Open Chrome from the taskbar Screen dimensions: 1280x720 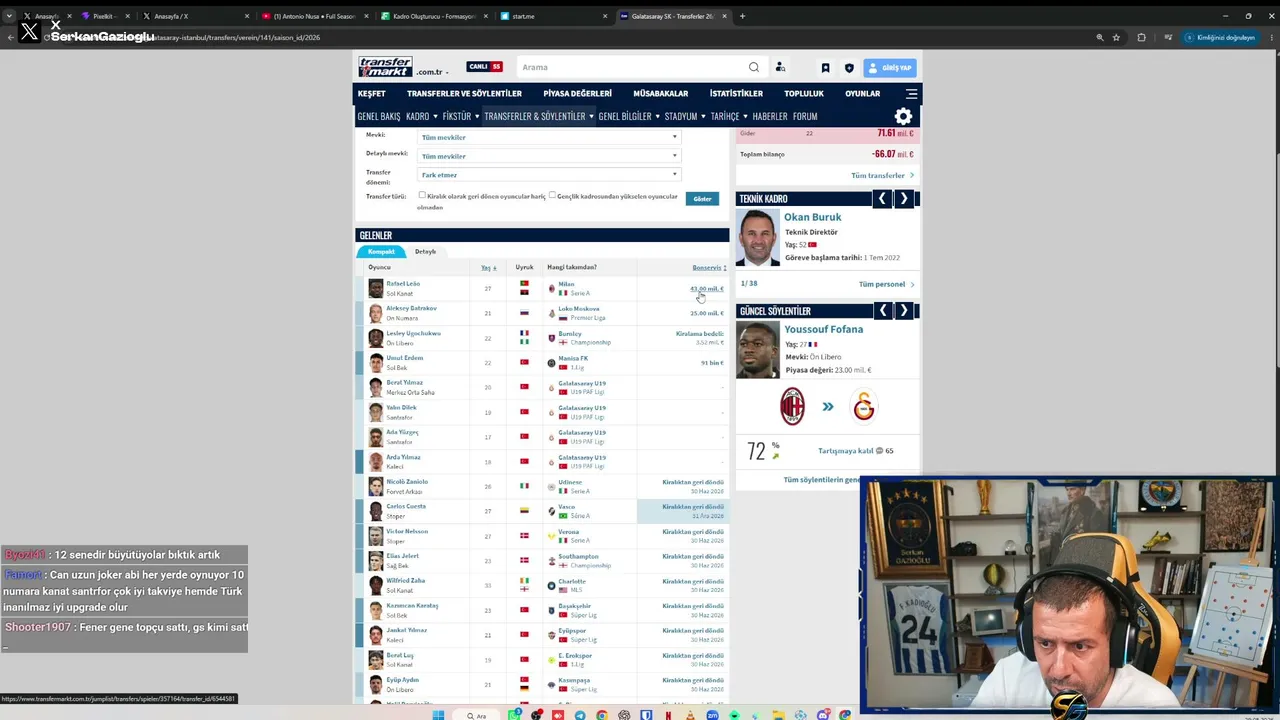602,715
